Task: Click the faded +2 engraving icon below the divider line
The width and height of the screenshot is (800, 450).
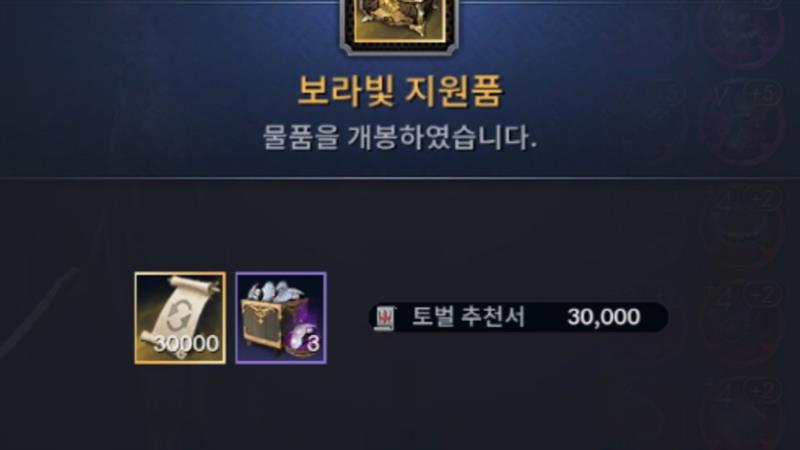Action: point(742,227)
